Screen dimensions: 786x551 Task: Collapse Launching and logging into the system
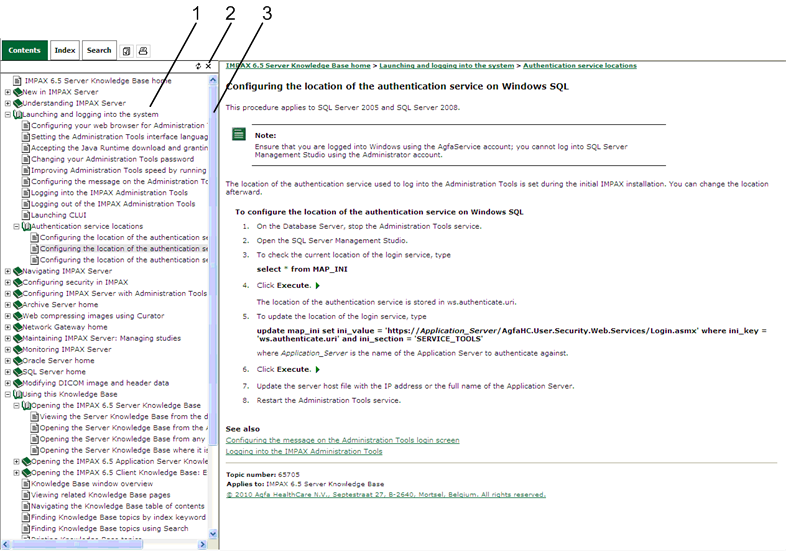(8, 114)
